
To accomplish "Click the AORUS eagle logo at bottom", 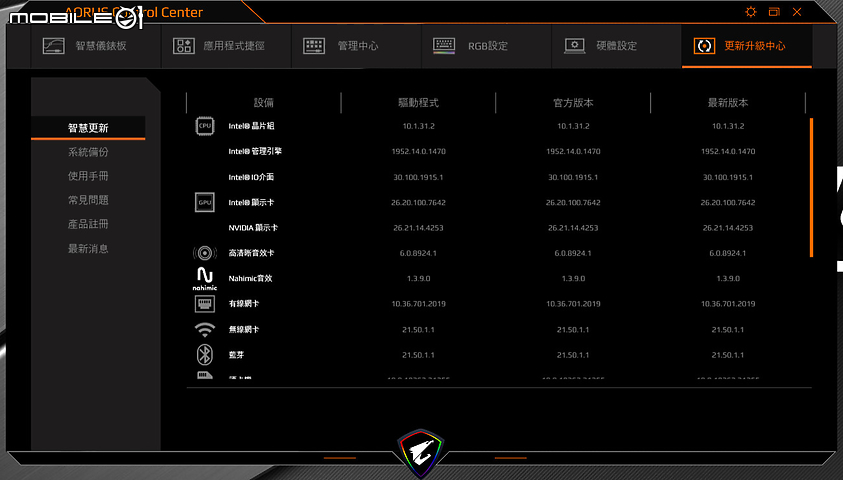I will pyautogui.click(x=421, y=453).
